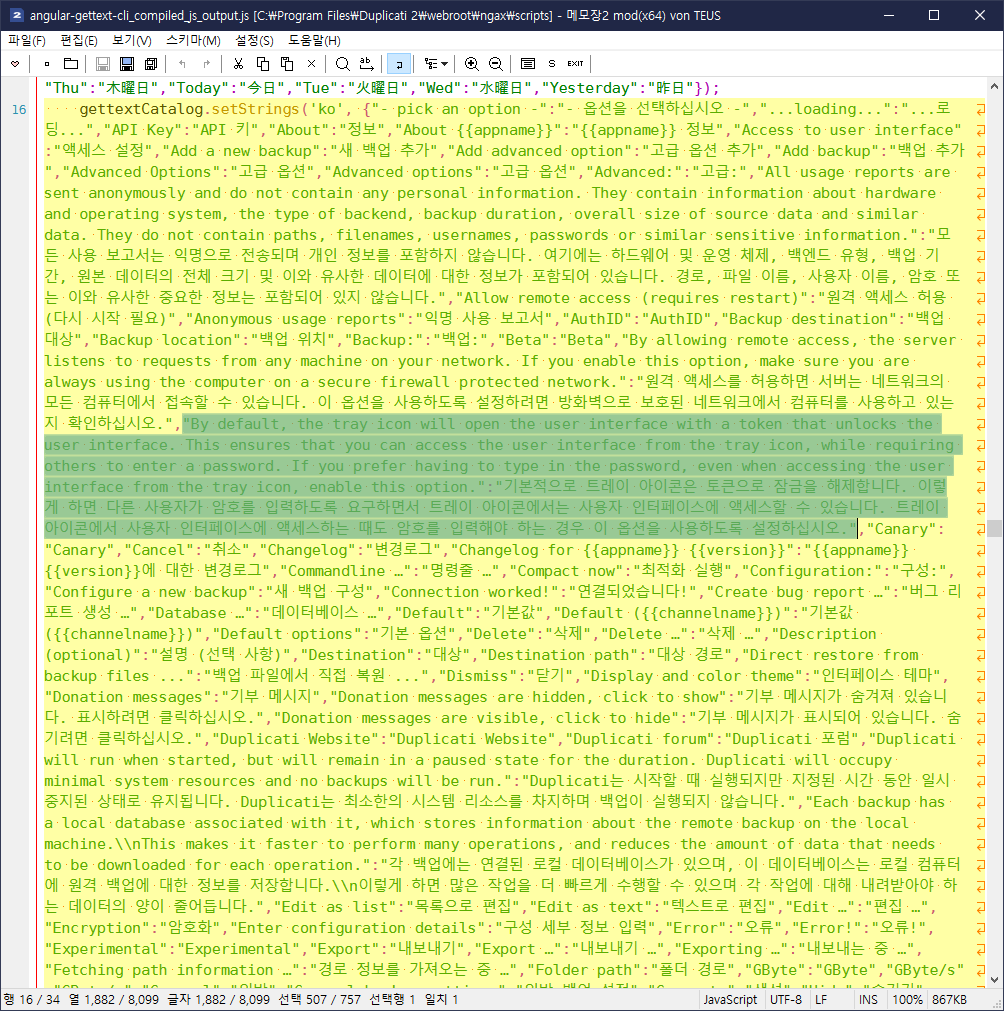This screenshot has width=1004, height=1011.
Task: Open the Replace (ab arrow) tool
Action: coord(367,64)
